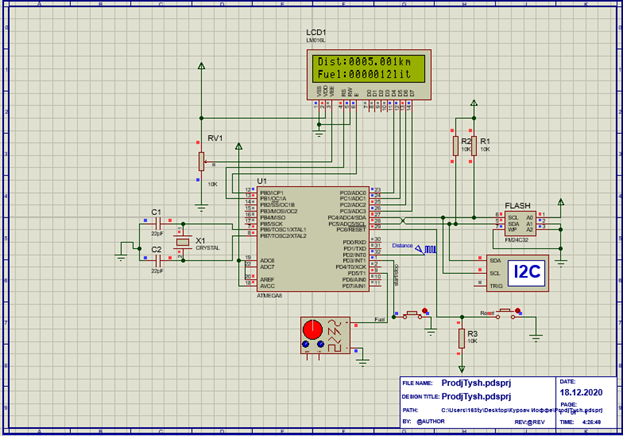Click ground symbol below RV1 potentiometer
623x436 pixels.
point(201,207)
